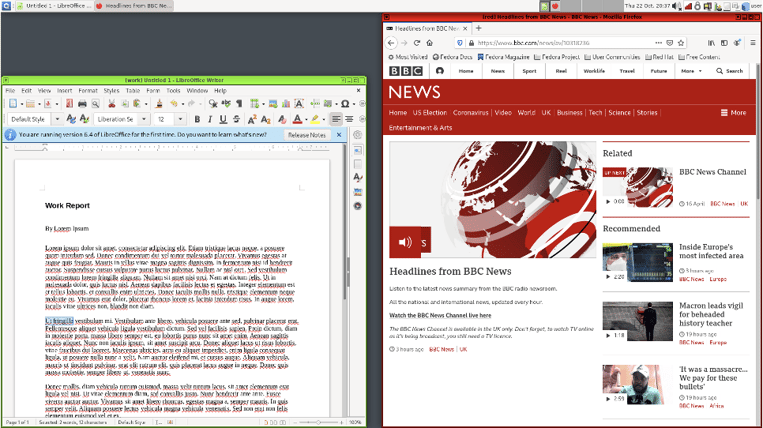Insert a chart using the toolbar icon
This screenshot has width=763, height=428.
coord(286,104)
